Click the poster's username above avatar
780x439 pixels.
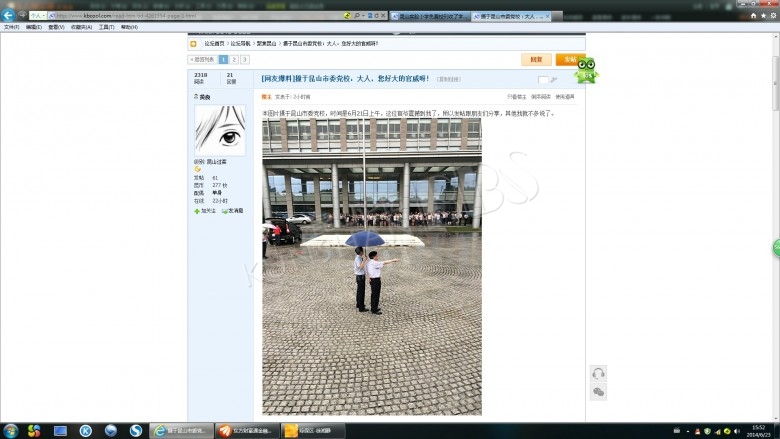point(205,97)
